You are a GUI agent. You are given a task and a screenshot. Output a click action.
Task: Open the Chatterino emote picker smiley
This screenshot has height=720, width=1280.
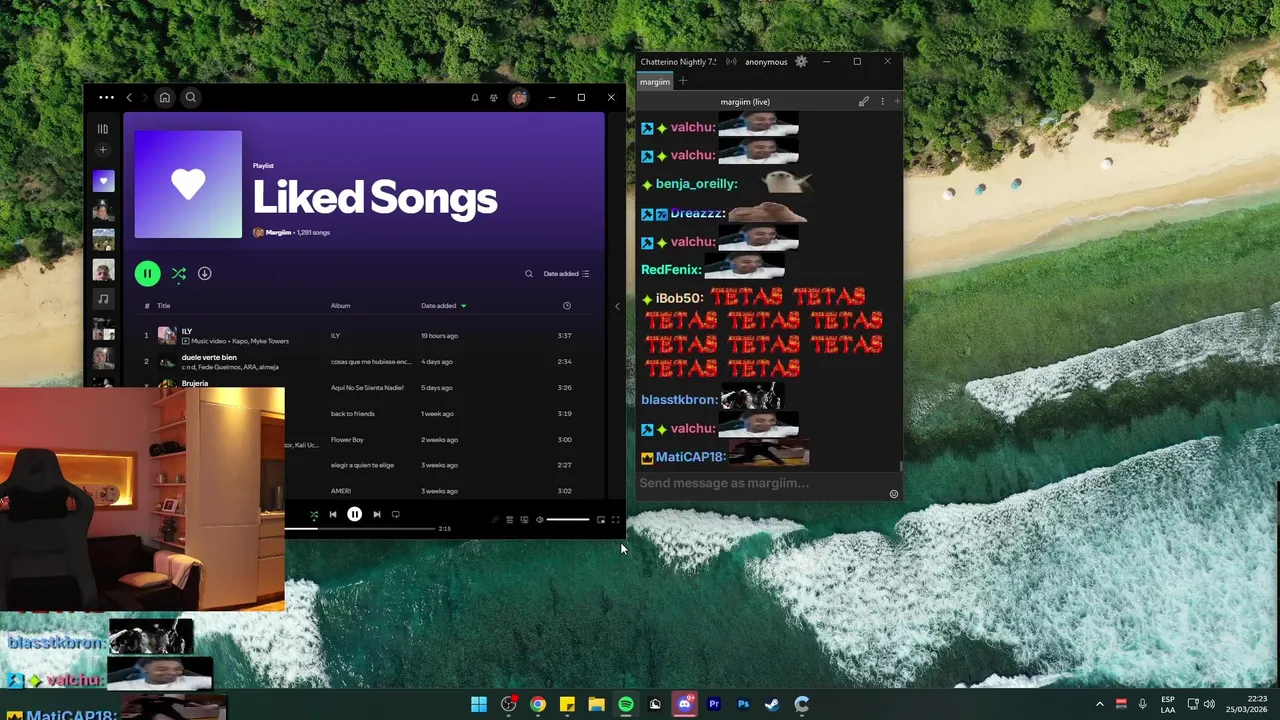[894, 493]
